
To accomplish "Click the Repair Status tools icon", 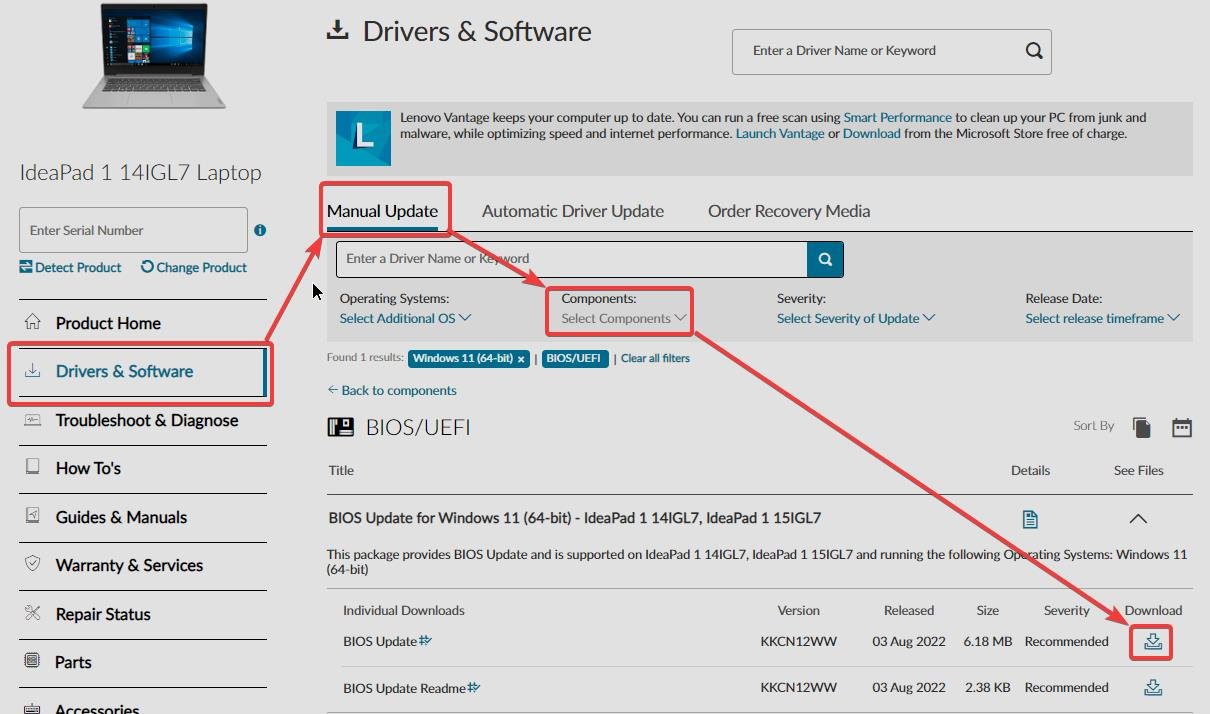I will [x=33, y=613].
